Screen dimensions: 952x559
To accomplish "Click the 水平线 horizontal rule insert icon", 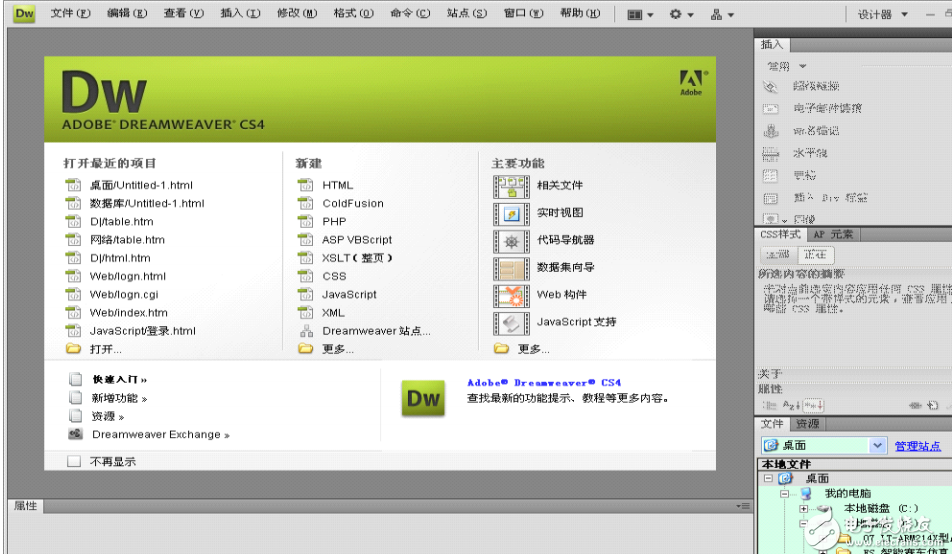I will pyautogui.click(x=770, y=154).
